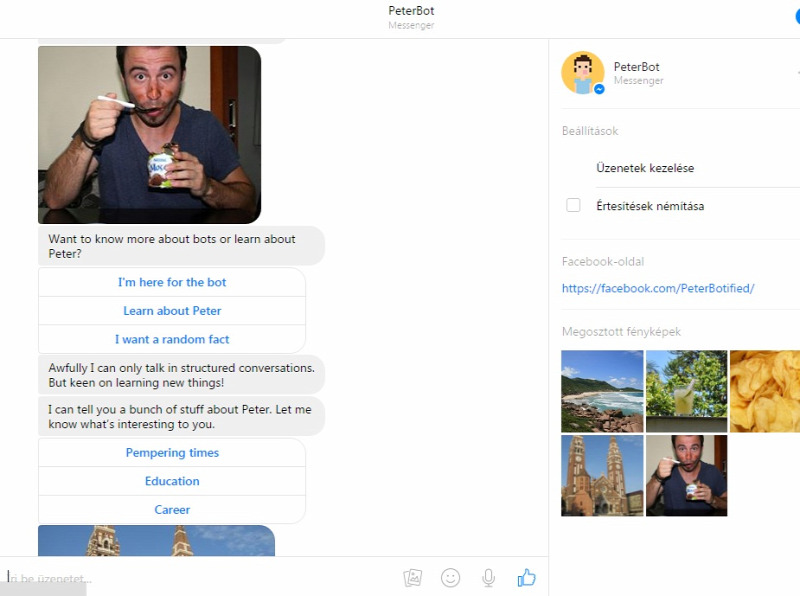Viewport: 800px width, 596px height.
Task: Click the 'Want to know more about bots' message
Action: [x=181, y=246]
